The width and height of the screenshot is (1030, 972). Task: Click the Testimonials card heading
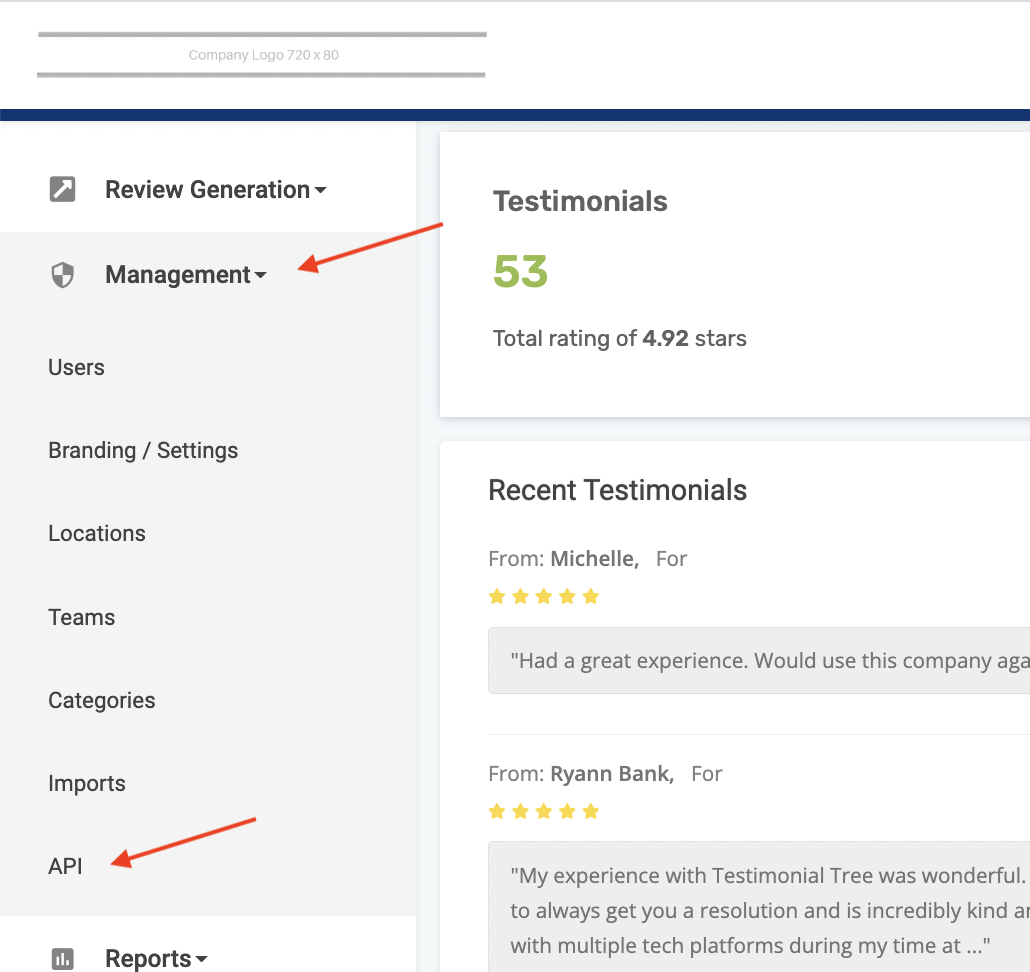[x=580, y=201]
